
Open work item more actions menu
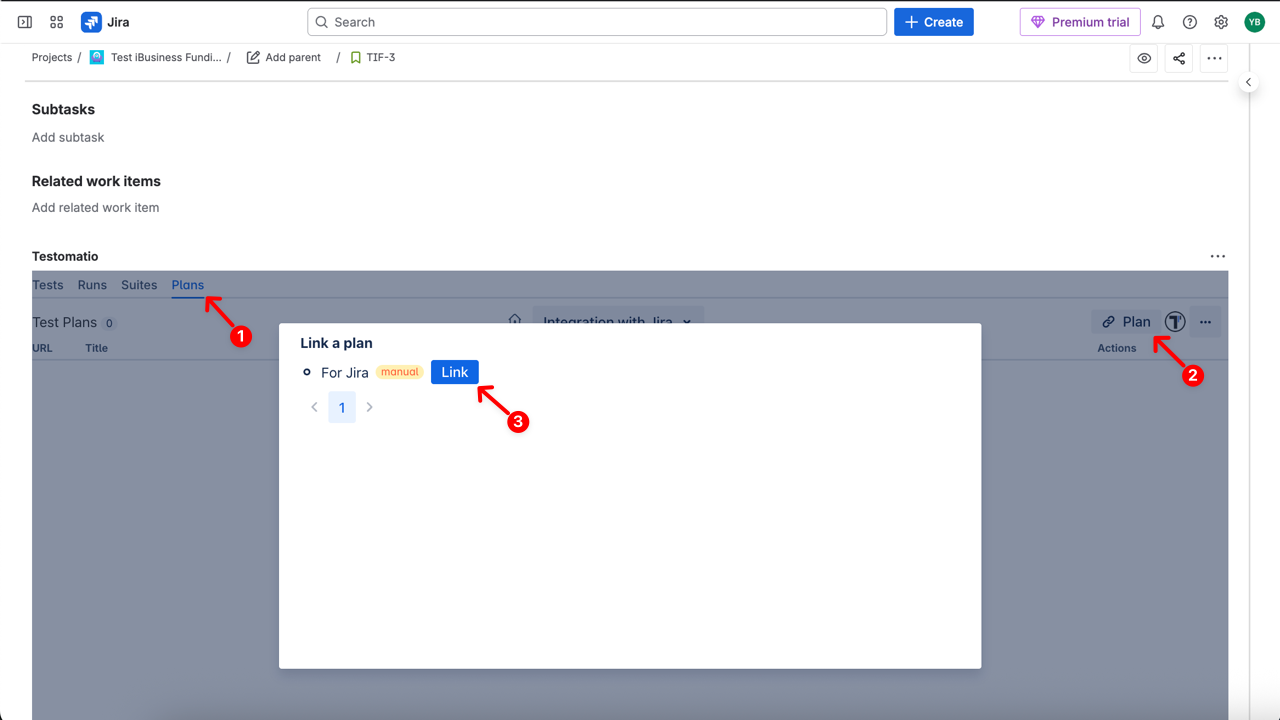1214,58
